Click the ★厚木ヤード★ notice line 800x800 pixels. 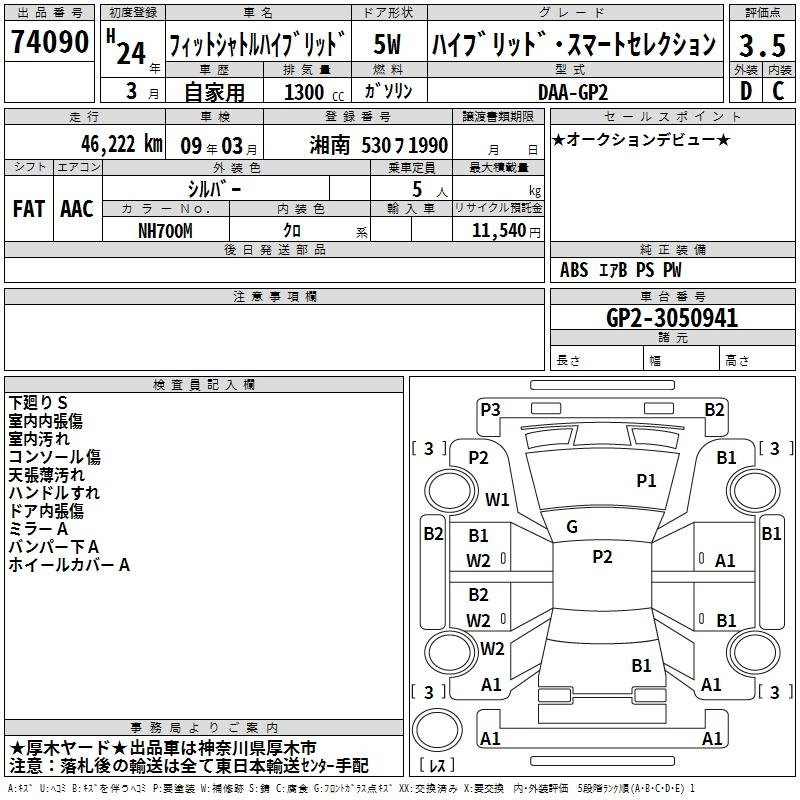click(x=163, y=748)
